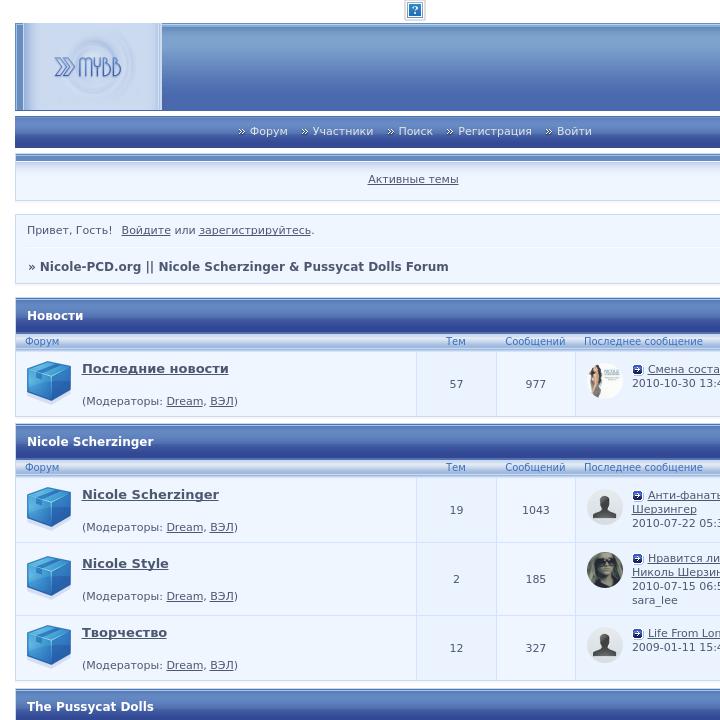Click the blue box icon for Nicole Scherzinger forum
The width and height of the screenshot is (720, 720).
coord(49,507)
